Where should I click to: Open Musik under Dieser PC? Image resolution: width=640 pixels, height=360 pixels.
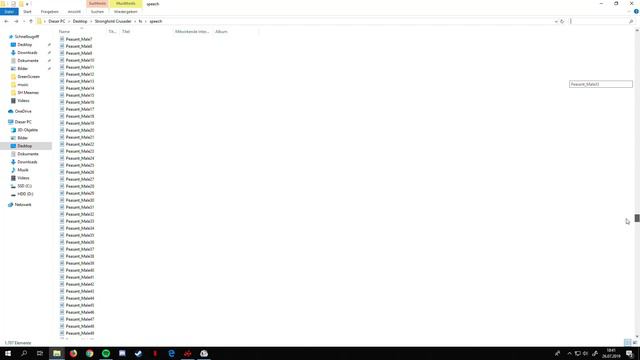[23, 170]
